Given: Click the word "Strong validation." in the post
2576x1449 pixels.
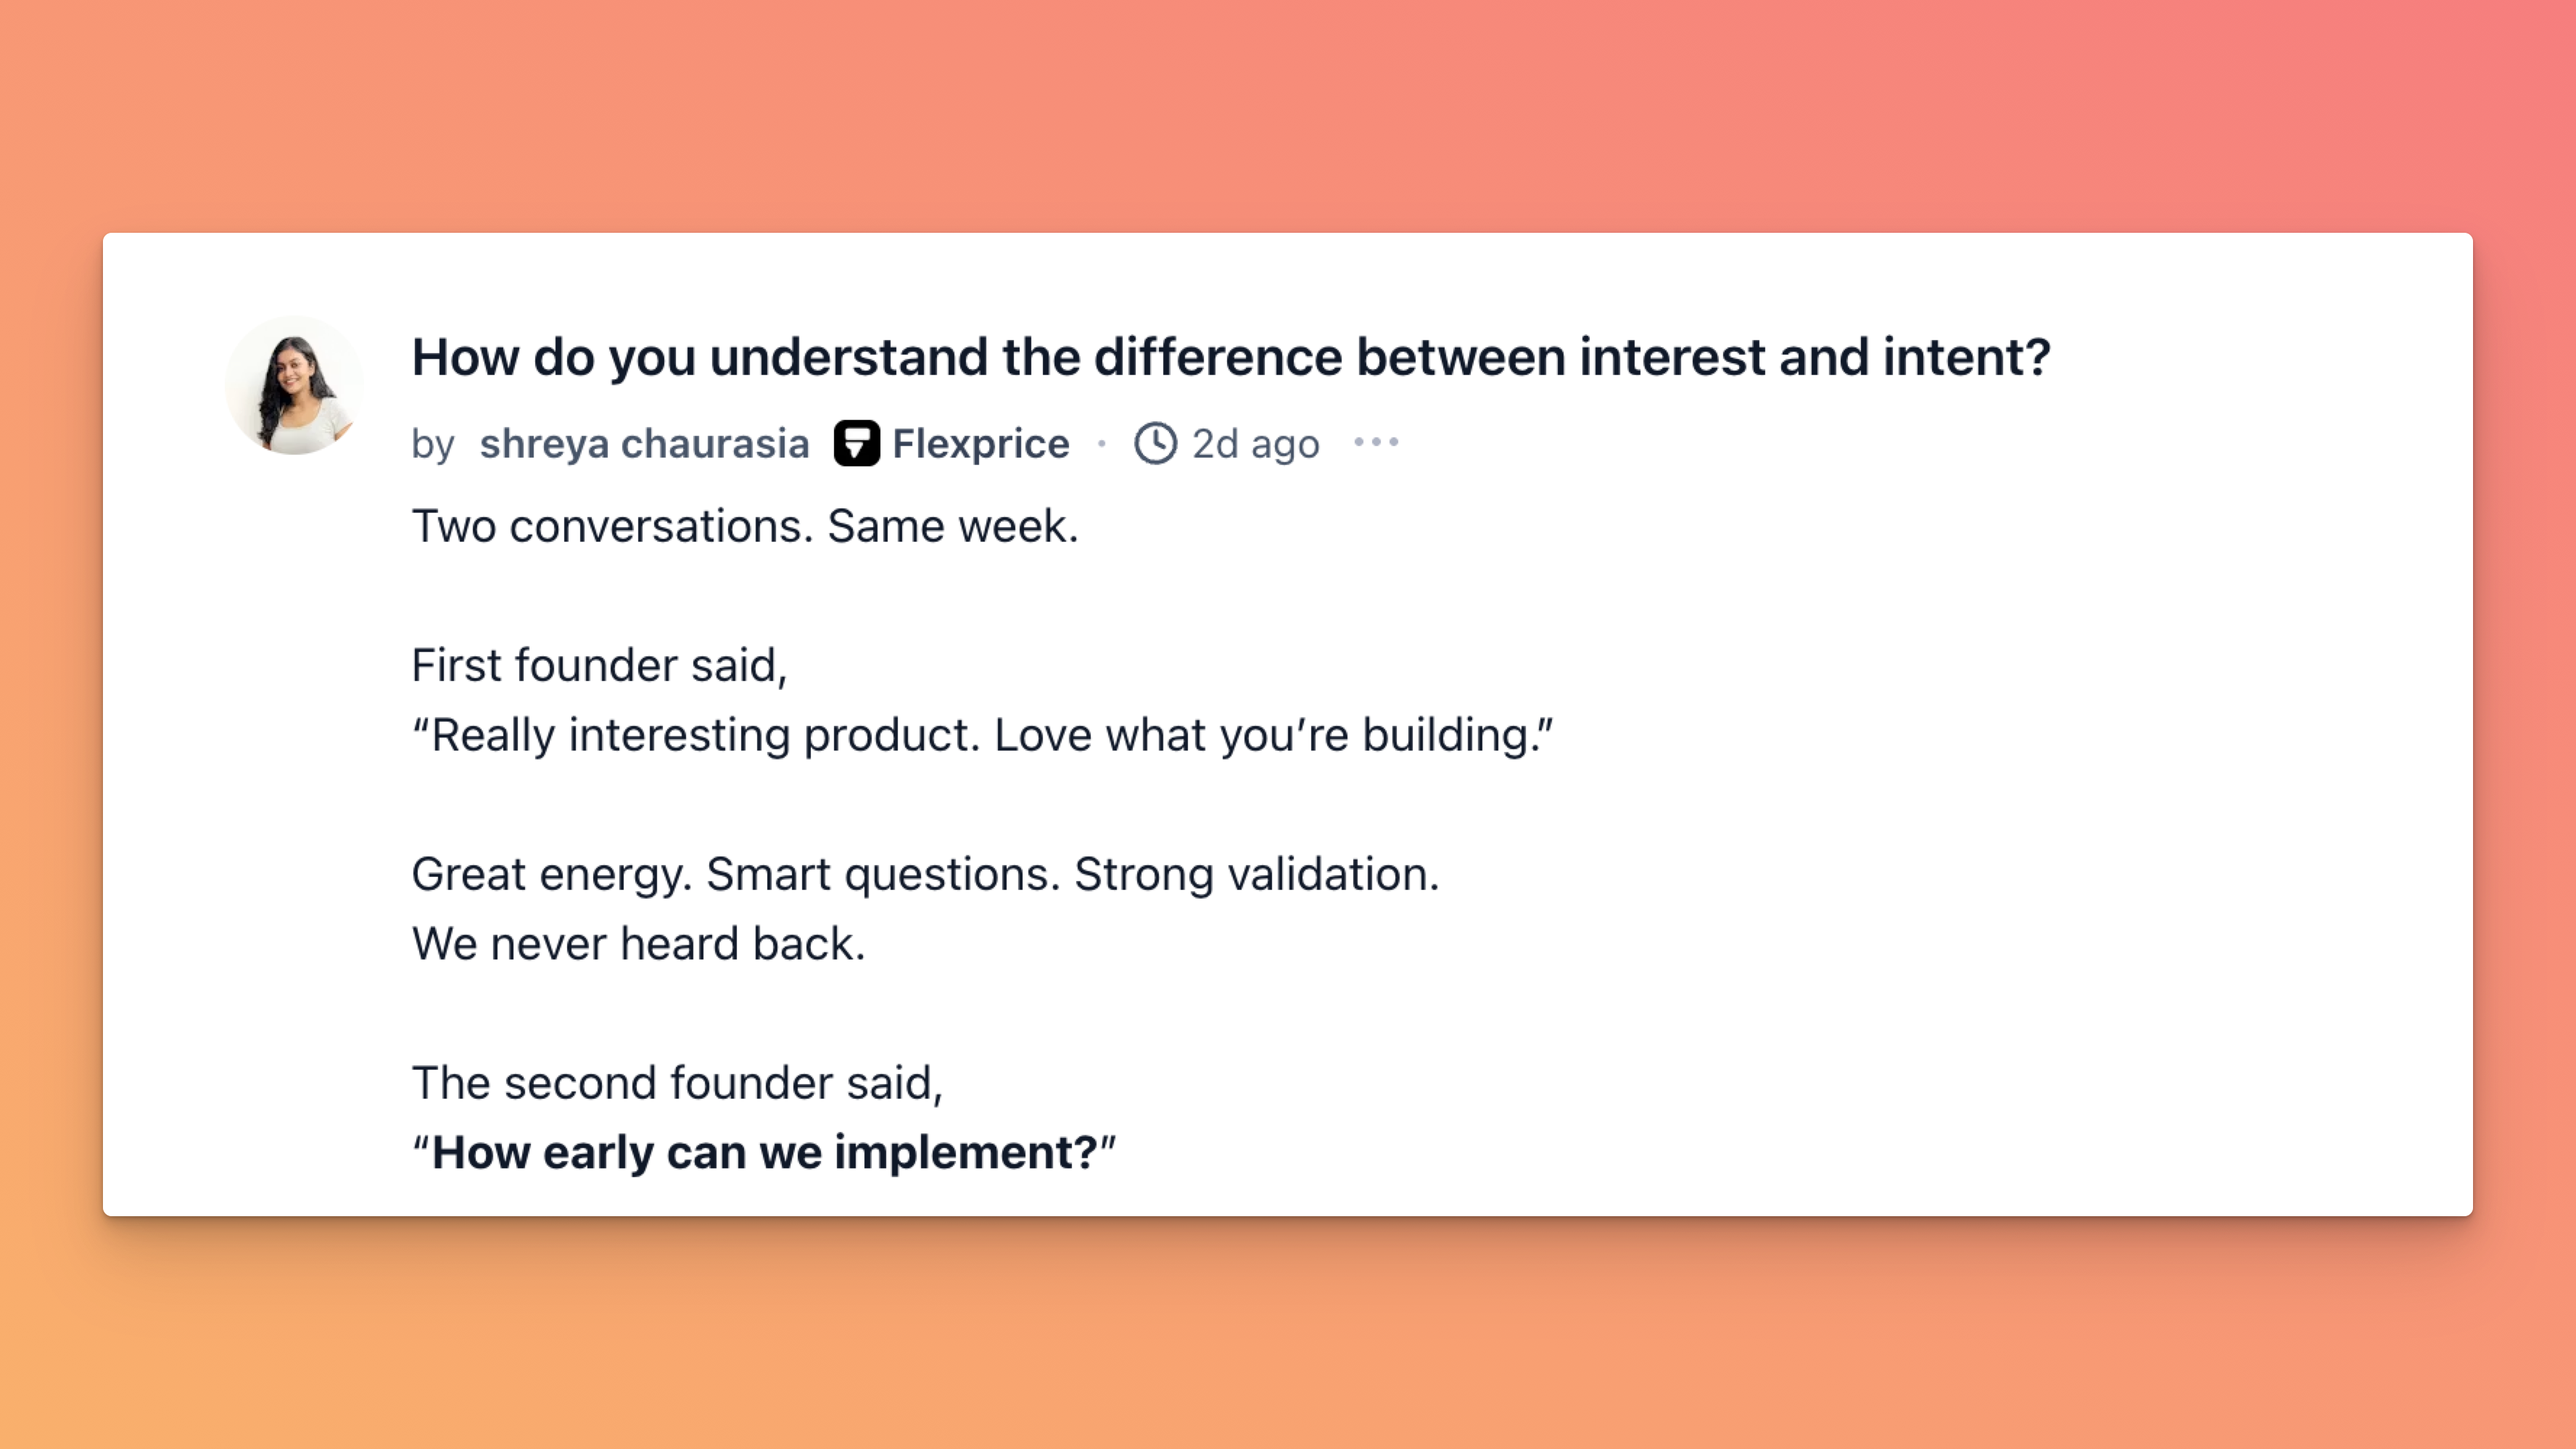Looking at the screenshot, I should click(1257, 874).
